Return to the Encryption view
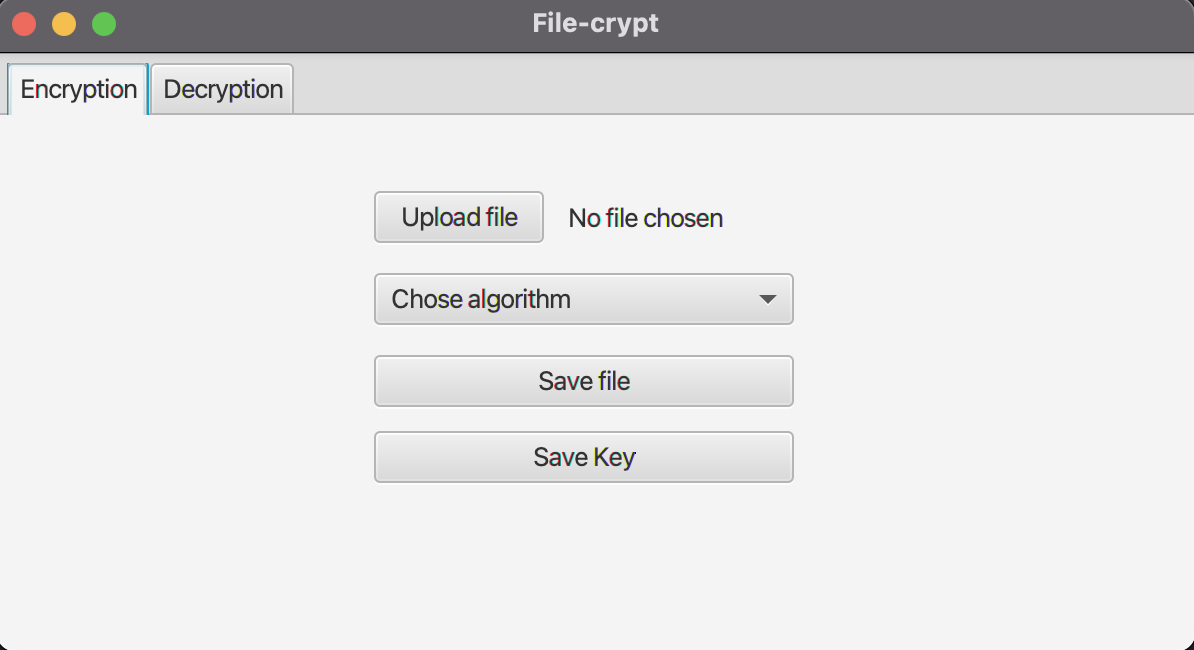The image size is (1194, 650). pyautogui.click(x=77, y=89)
